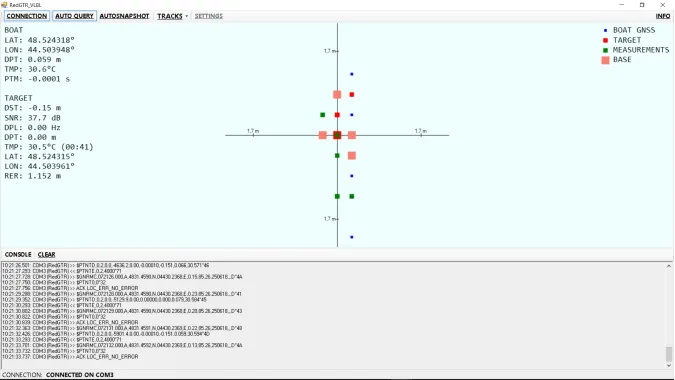Expand the TRACKS dropdown arrow

pyautogui.click(x=186, y=16)
